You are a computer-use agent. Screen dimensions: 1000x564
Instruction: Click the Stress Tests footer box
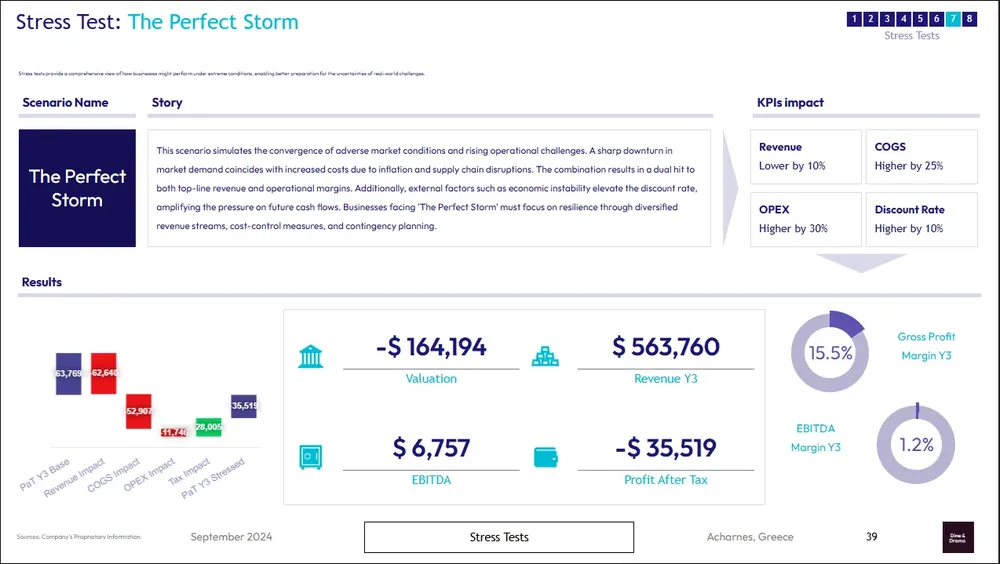[499, 537]
